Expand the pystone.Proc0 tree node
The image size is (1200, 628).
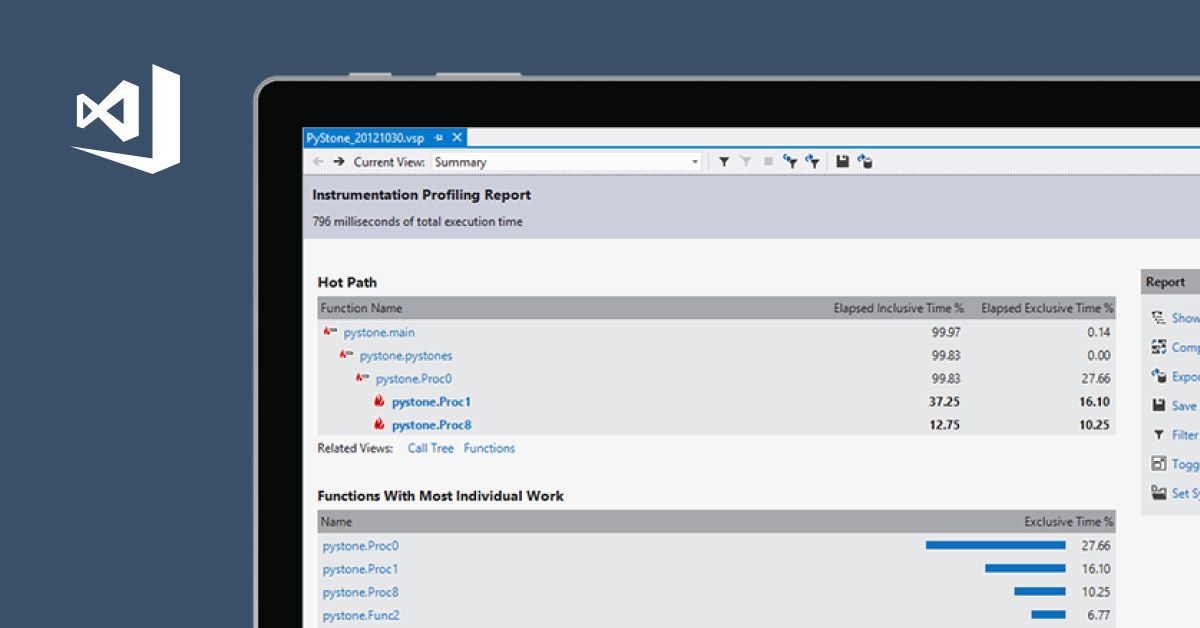click(360, 378)
